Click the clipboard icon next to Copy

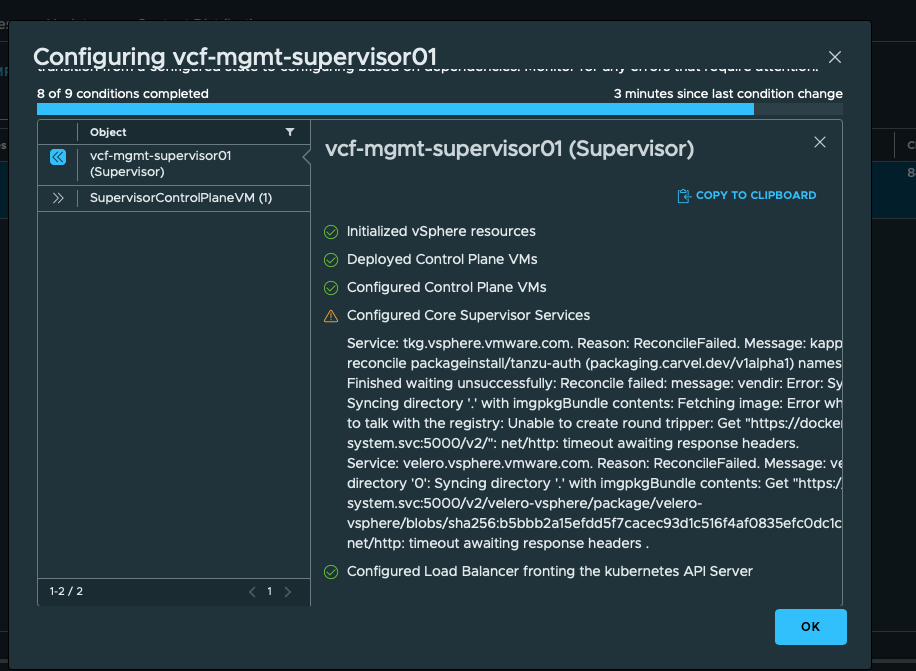(683, 196)
